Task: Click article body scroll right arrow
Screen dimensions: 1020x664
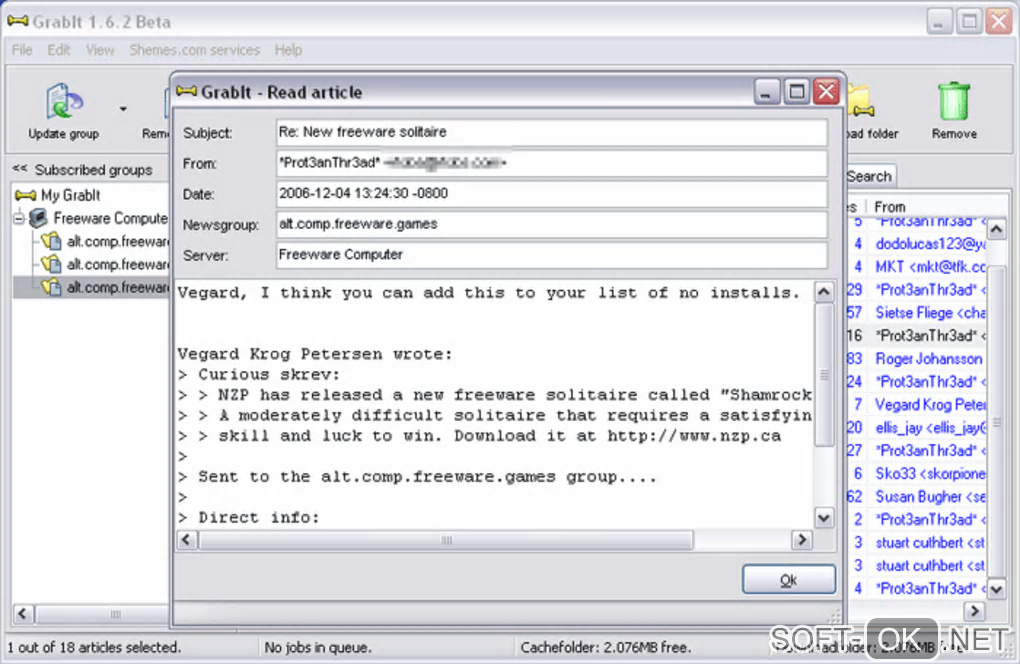Action: tap(801, 540)
